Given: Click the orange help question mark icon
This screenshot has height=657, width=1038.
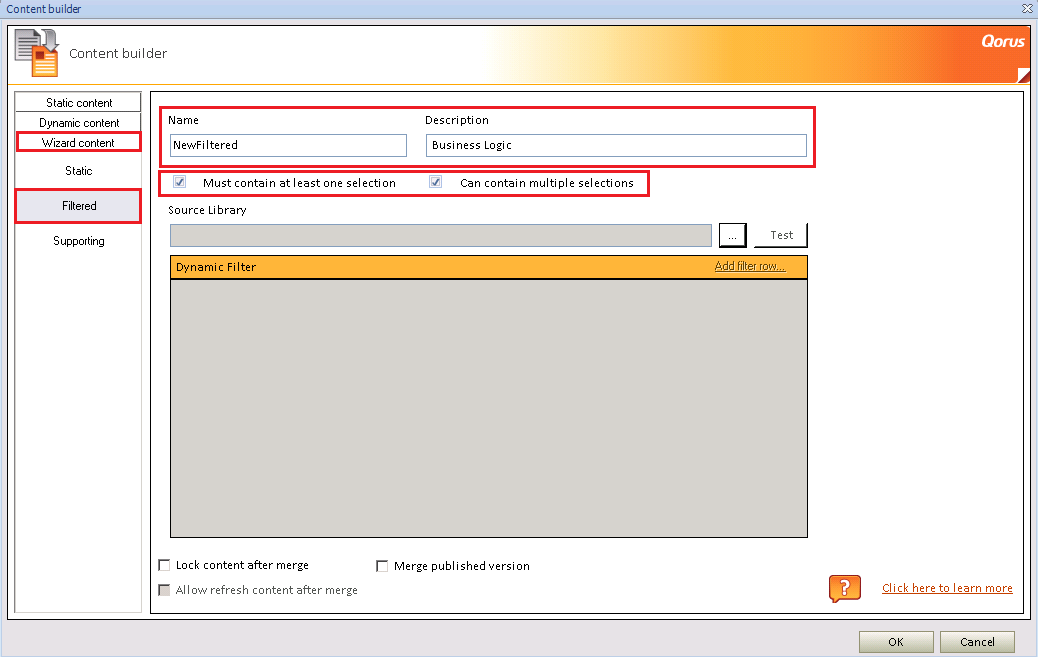Looking at the screenshot, I should tap(845, 588).
